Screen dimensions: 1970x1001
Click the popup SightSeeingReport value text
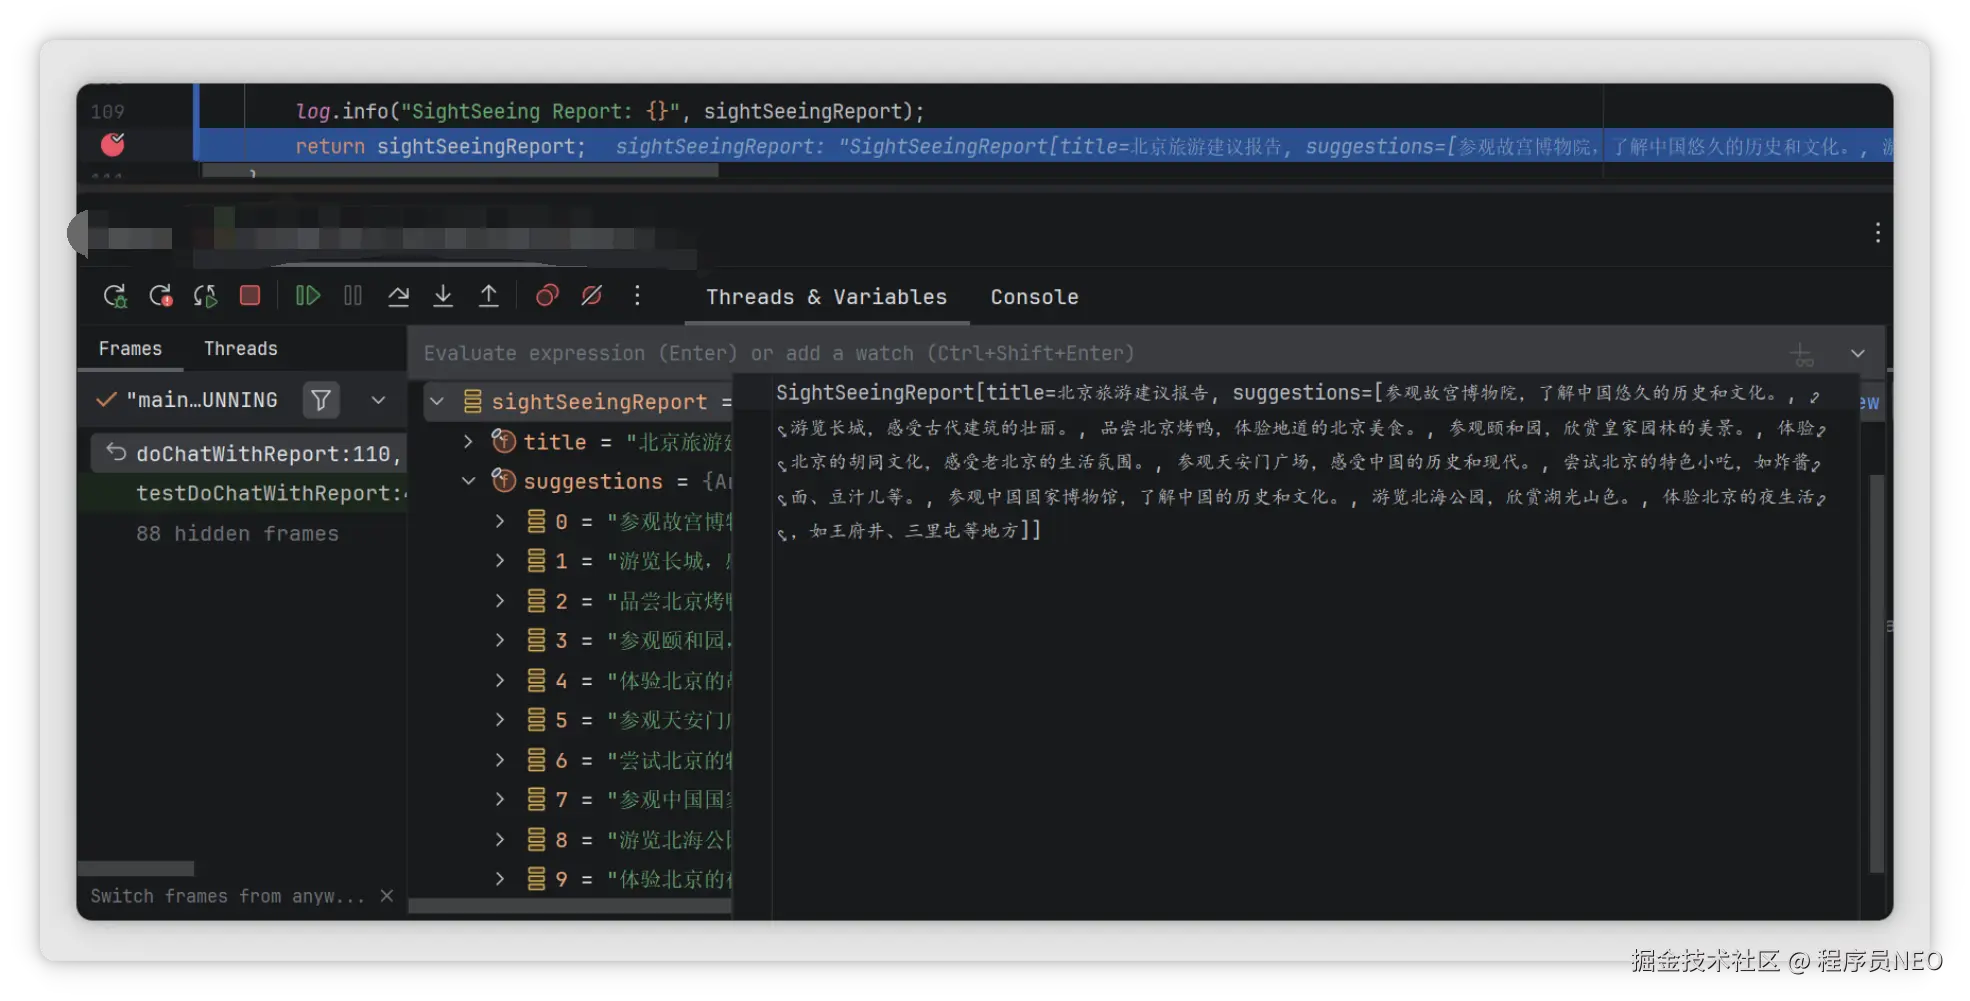1300,461
